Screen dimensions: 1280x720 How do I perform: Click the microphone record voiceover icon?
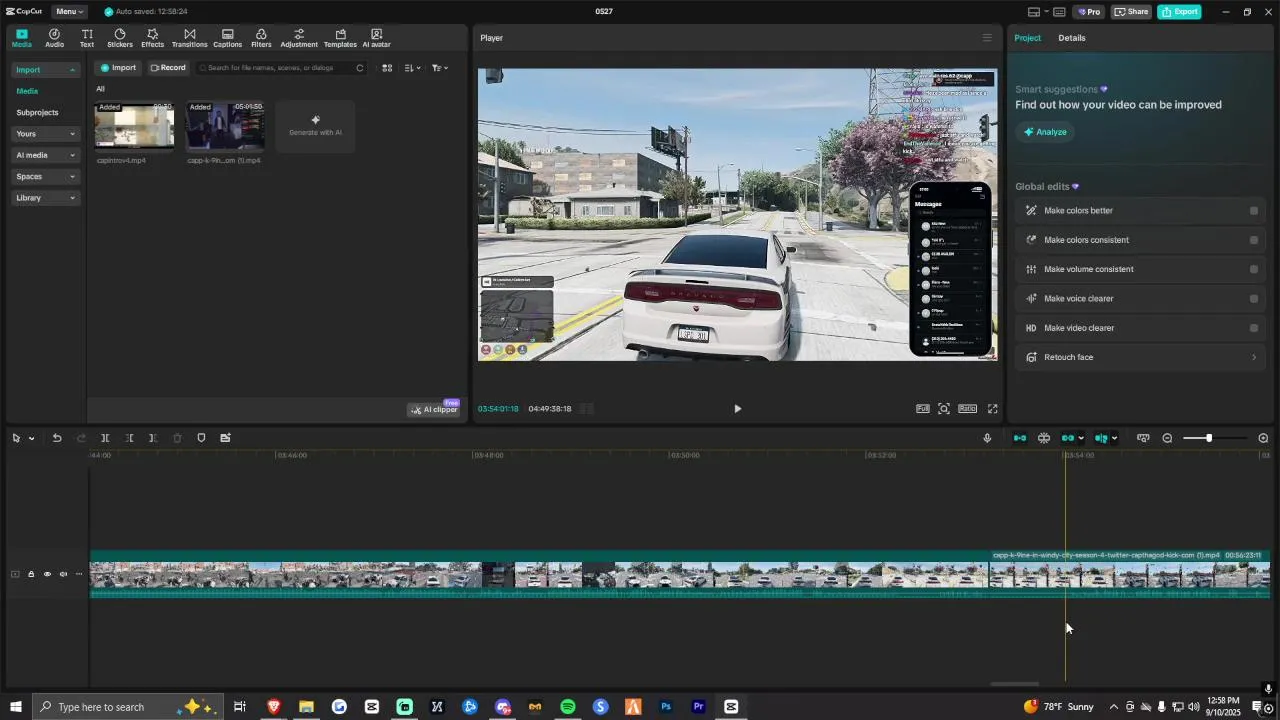pos(987,438)
